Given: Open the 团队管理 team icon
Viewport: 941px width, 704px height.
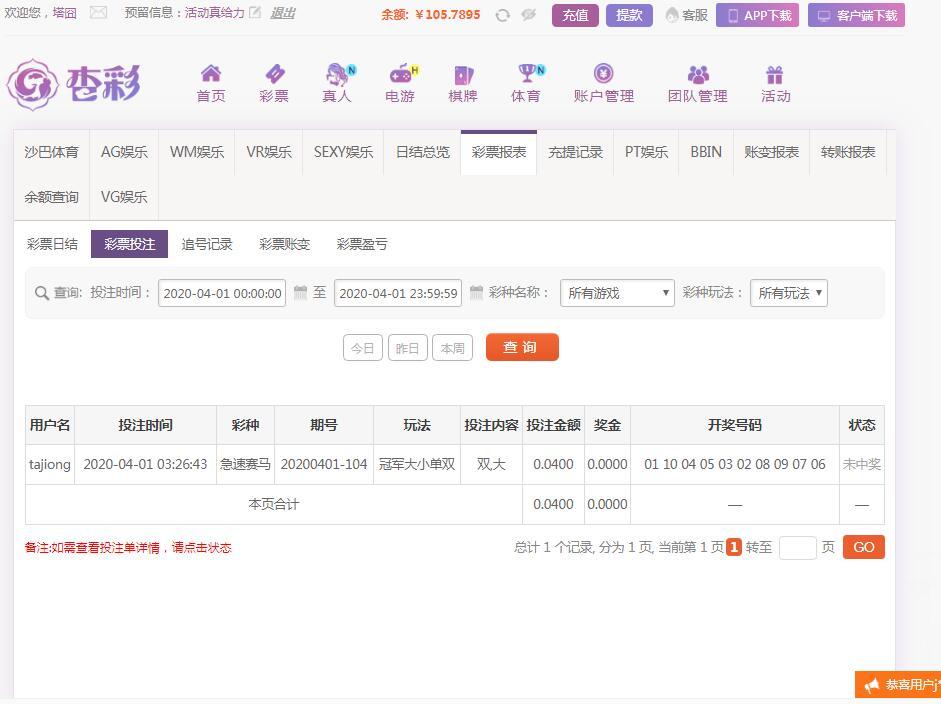Looking at the screenshot, I should point(698,74).
